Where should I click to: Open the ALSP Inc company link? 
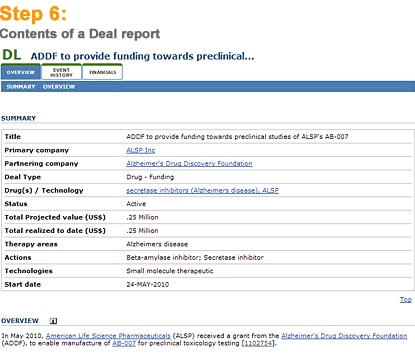(140, 150)
